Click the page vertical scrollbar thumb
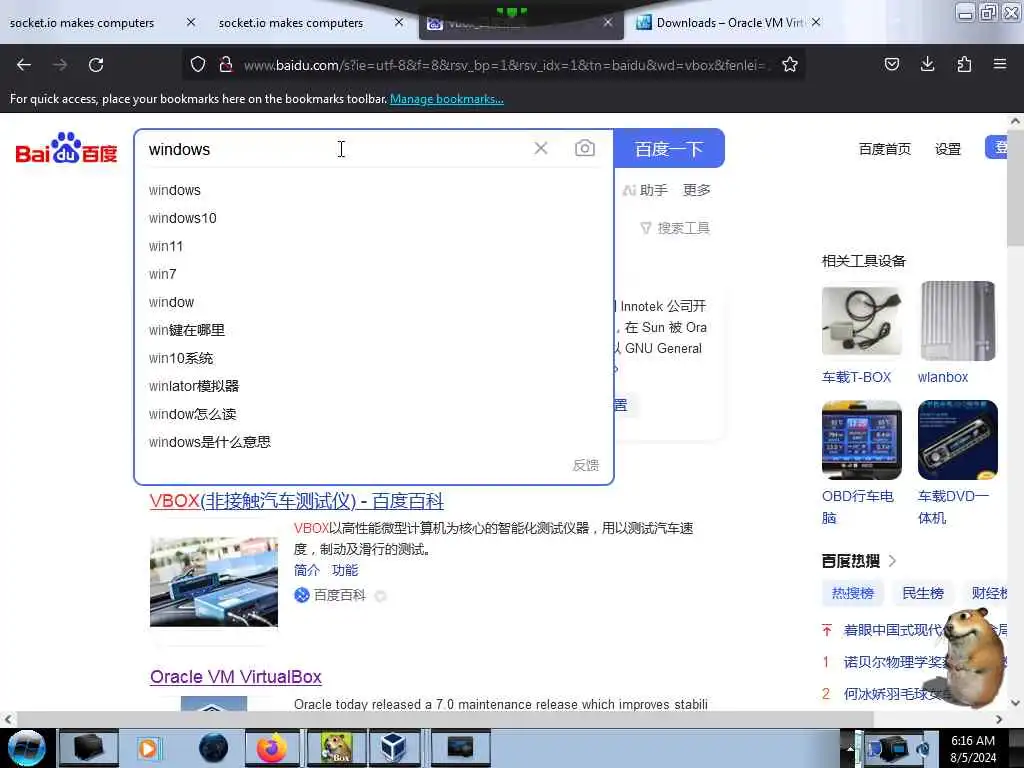1024x768 pixels. (x=1016, y=189)
